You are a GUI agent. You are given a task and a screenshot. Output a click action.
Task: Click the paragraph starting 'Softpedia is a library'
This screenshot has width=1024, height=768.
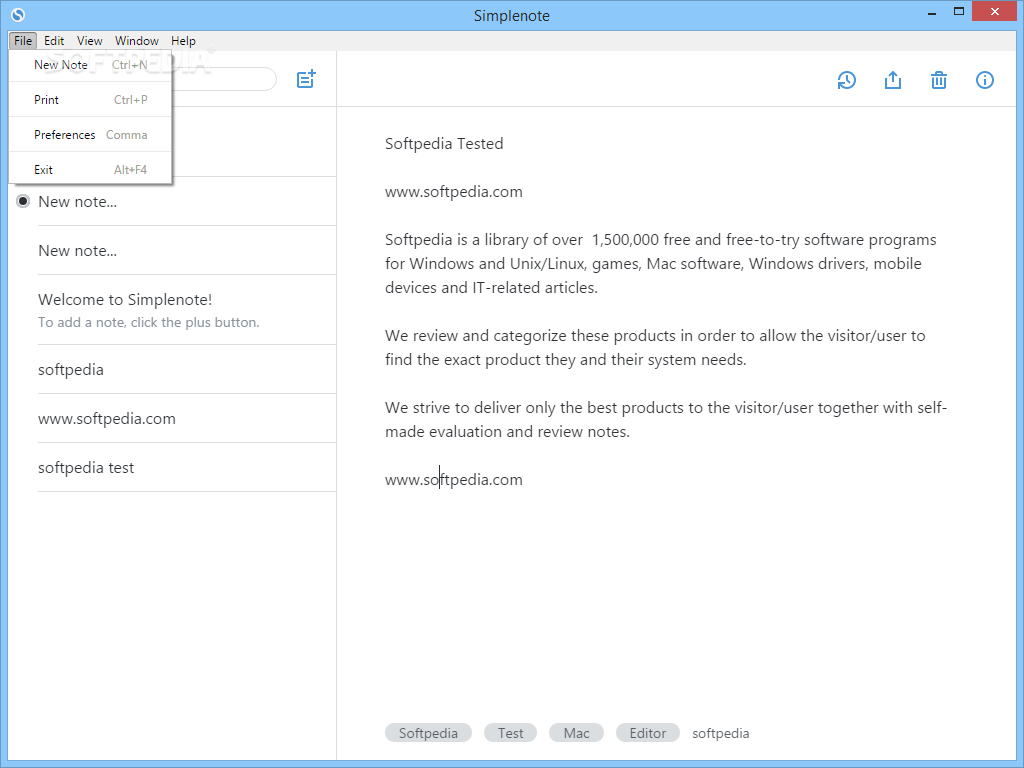(x=660, y=264)
